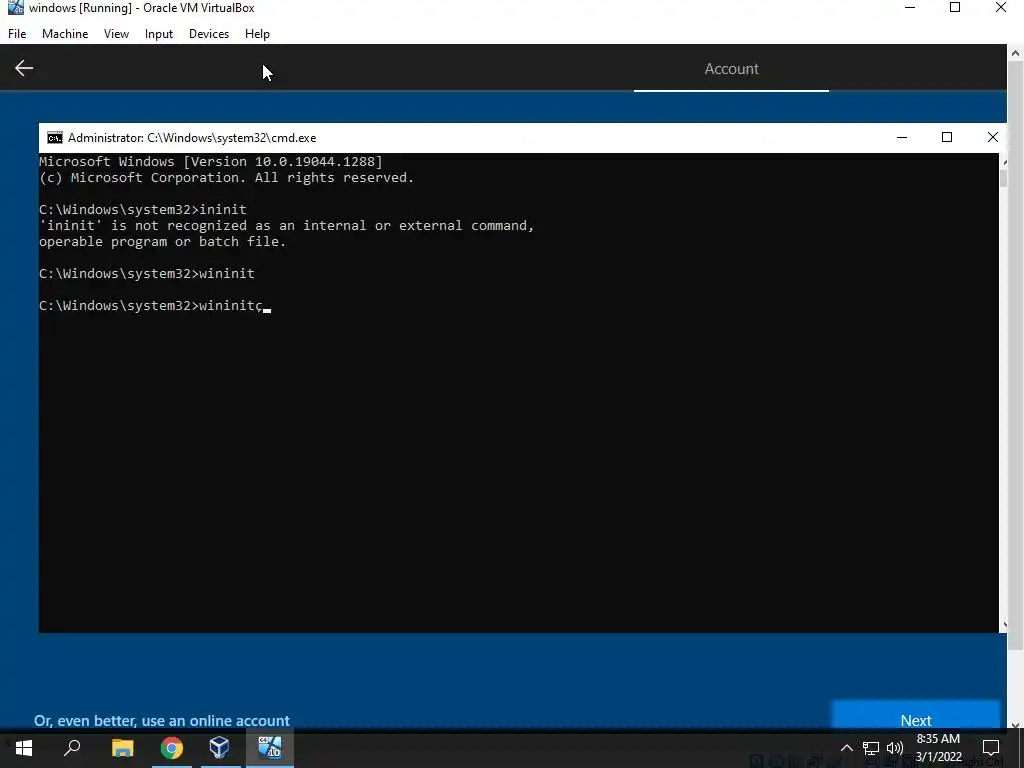Open the Help menu
This screenshot has height=768, width=1024.
[257, 34]
